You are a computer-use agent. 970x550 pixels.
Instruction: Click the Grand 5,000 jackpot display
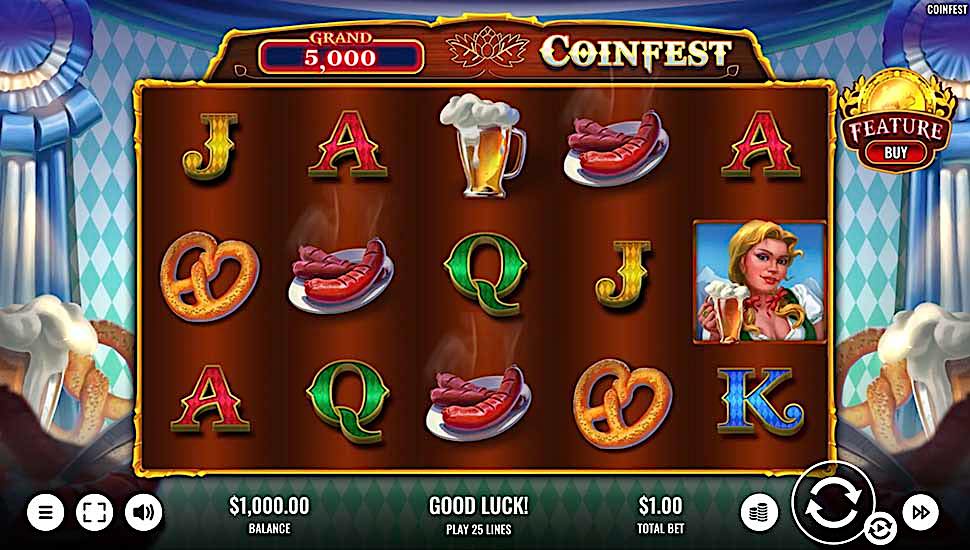(341, 53)
